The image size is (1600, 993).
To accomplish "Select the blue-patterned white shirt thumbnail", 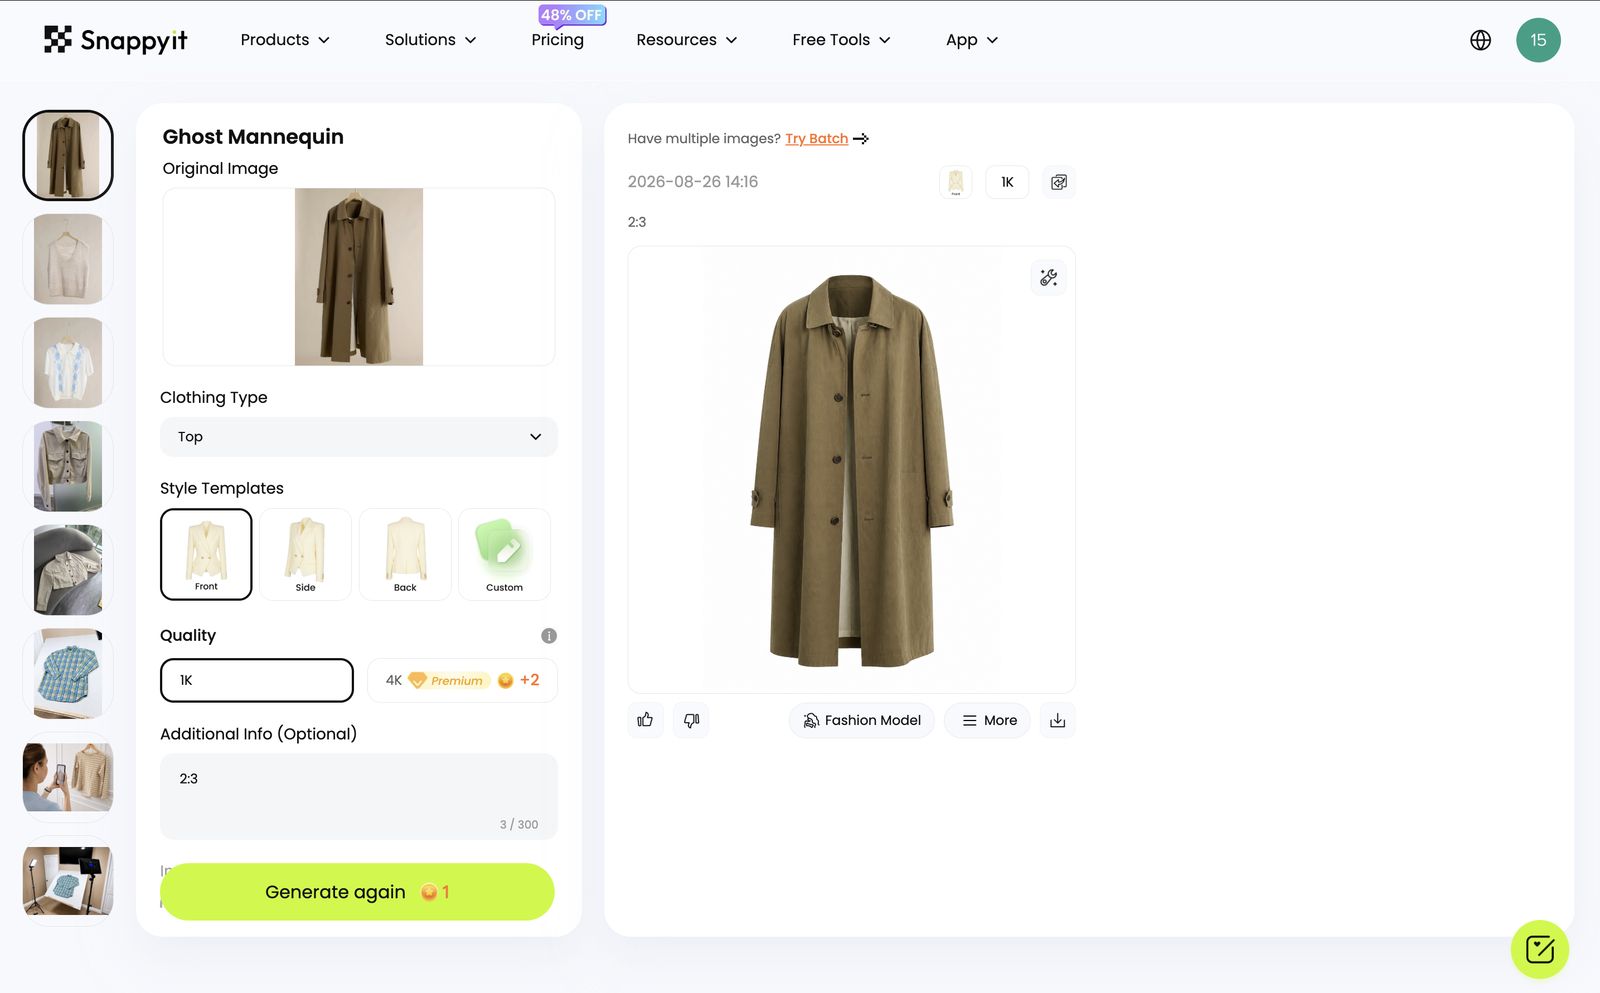I will point(68,363).
